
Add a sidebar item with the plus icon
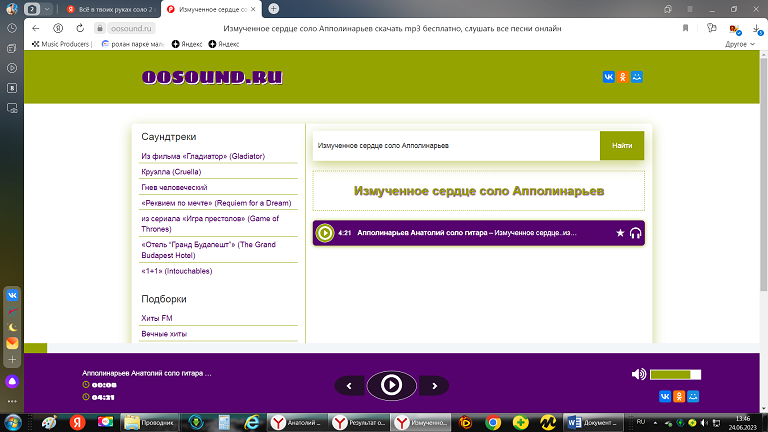pos(12,360)
